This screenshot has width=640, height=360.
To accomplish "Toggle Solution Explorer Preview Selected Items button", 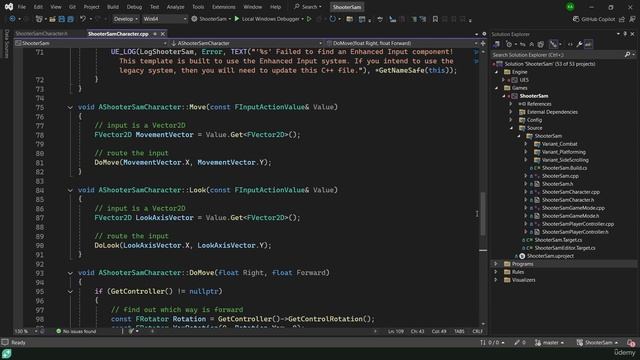I will (588, 44).
